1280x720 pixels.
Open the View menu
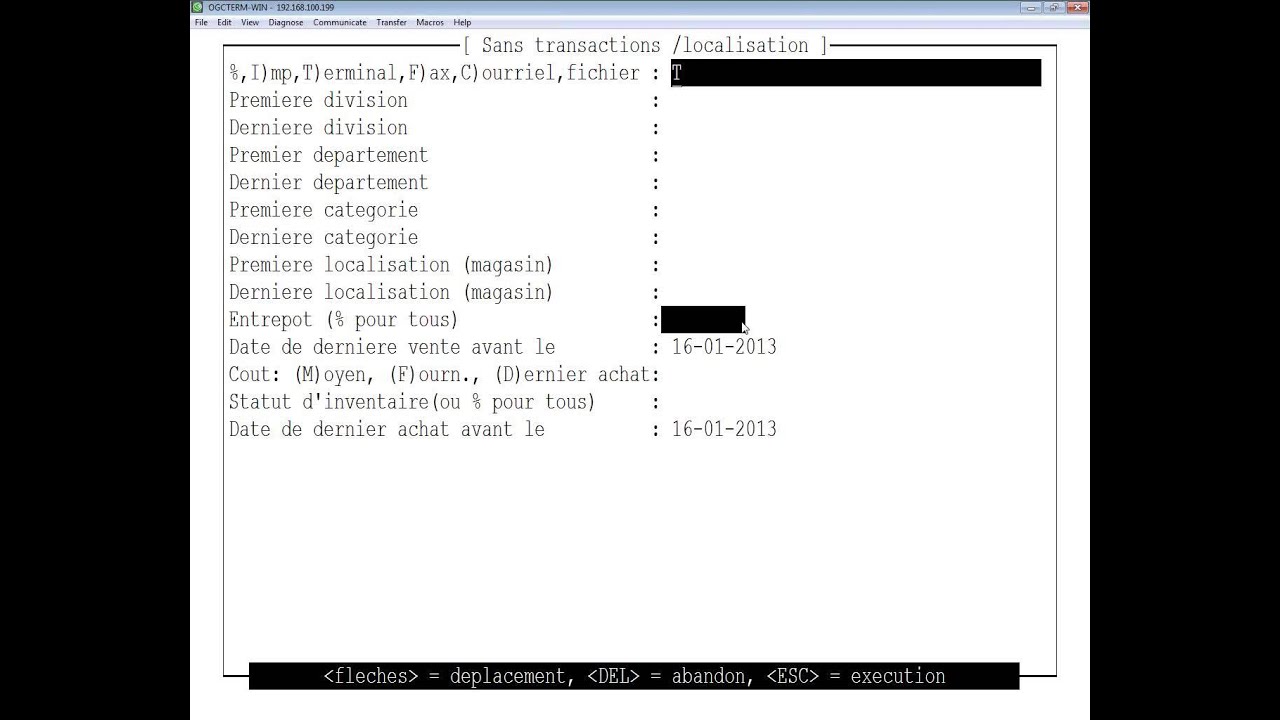(250, 22)
